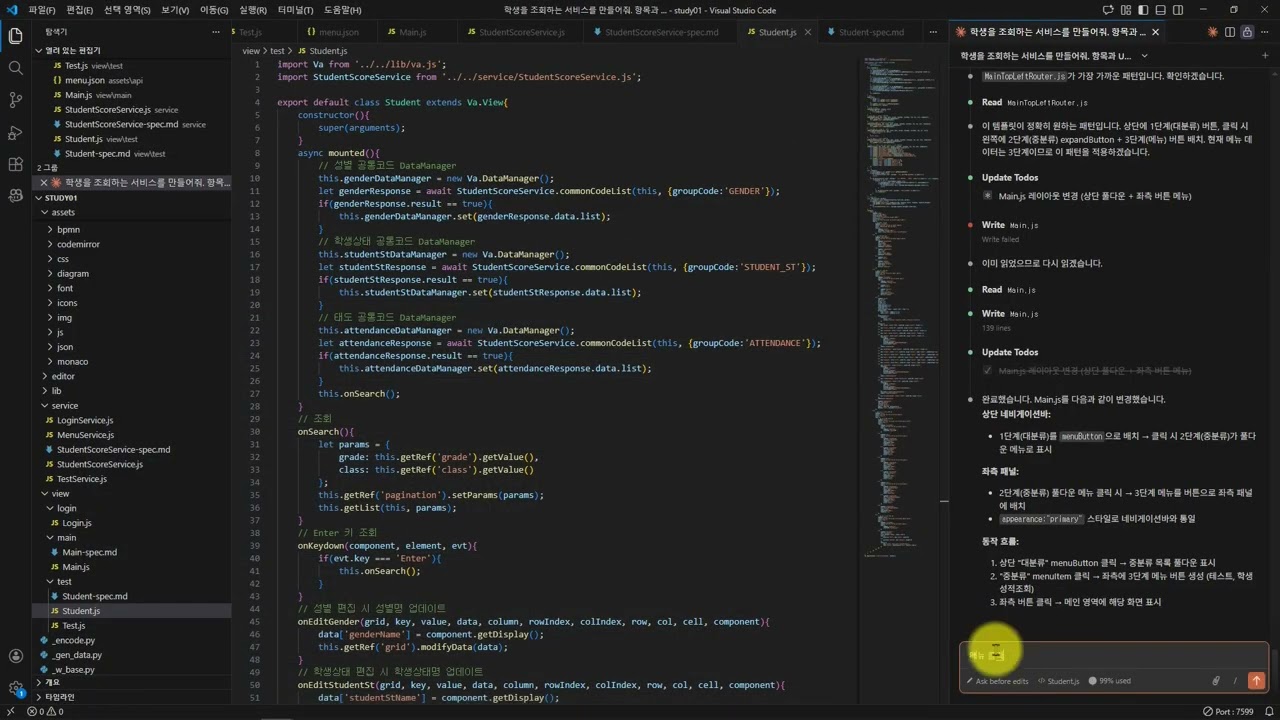The width and height of the screenshot is (1280, 720).
Task: Start a new chat with plus icon
Action: 1264,56
